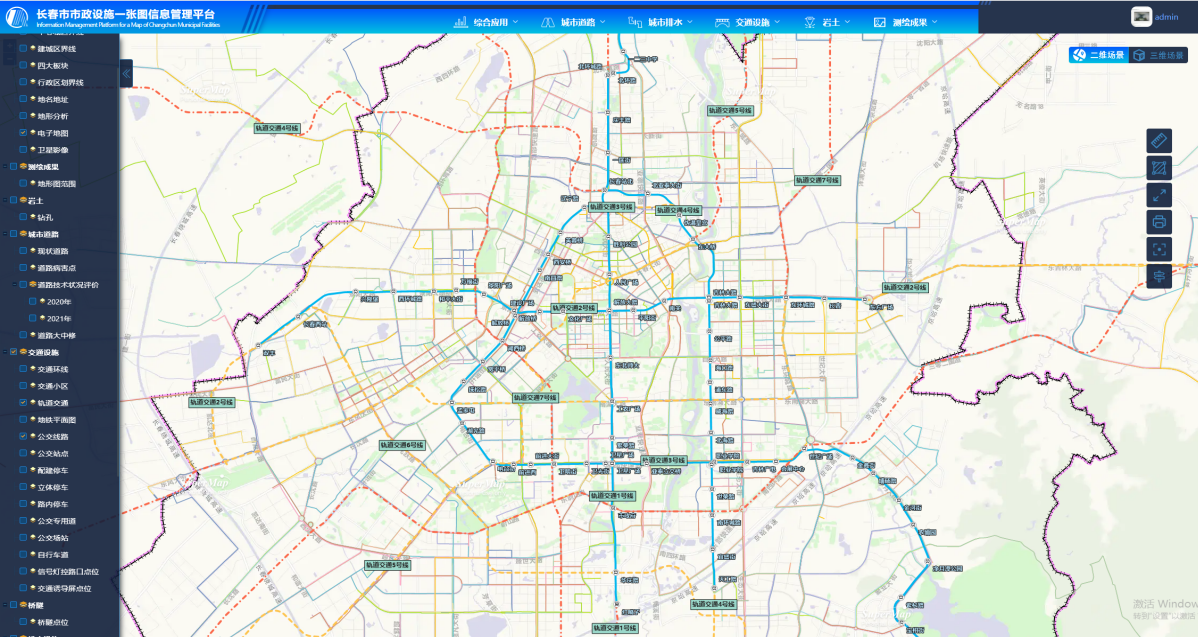
Task: Click the signpost icon in map toolbar
Action: (x=1159, y=276)
